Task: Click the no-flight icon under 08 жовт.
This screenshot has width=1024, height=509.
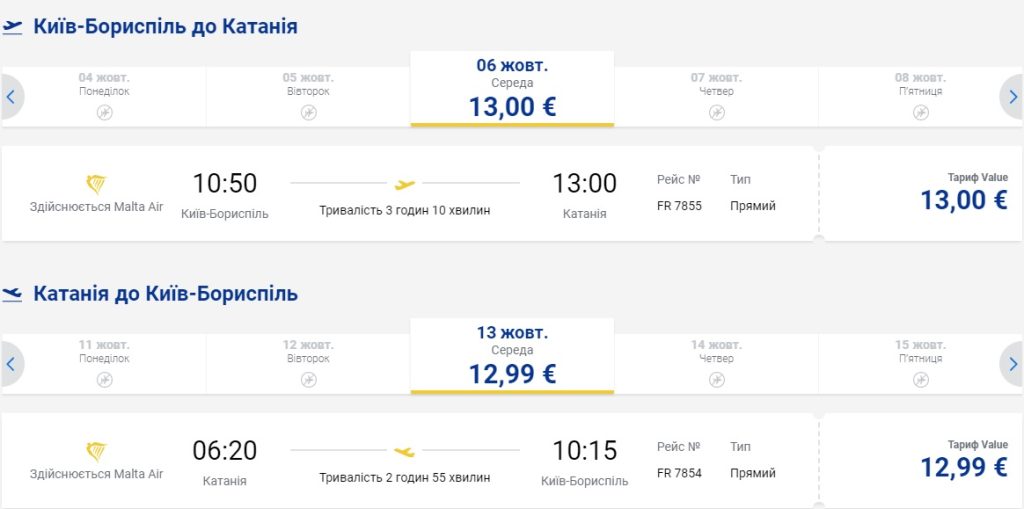Action: tap(920, 112)
